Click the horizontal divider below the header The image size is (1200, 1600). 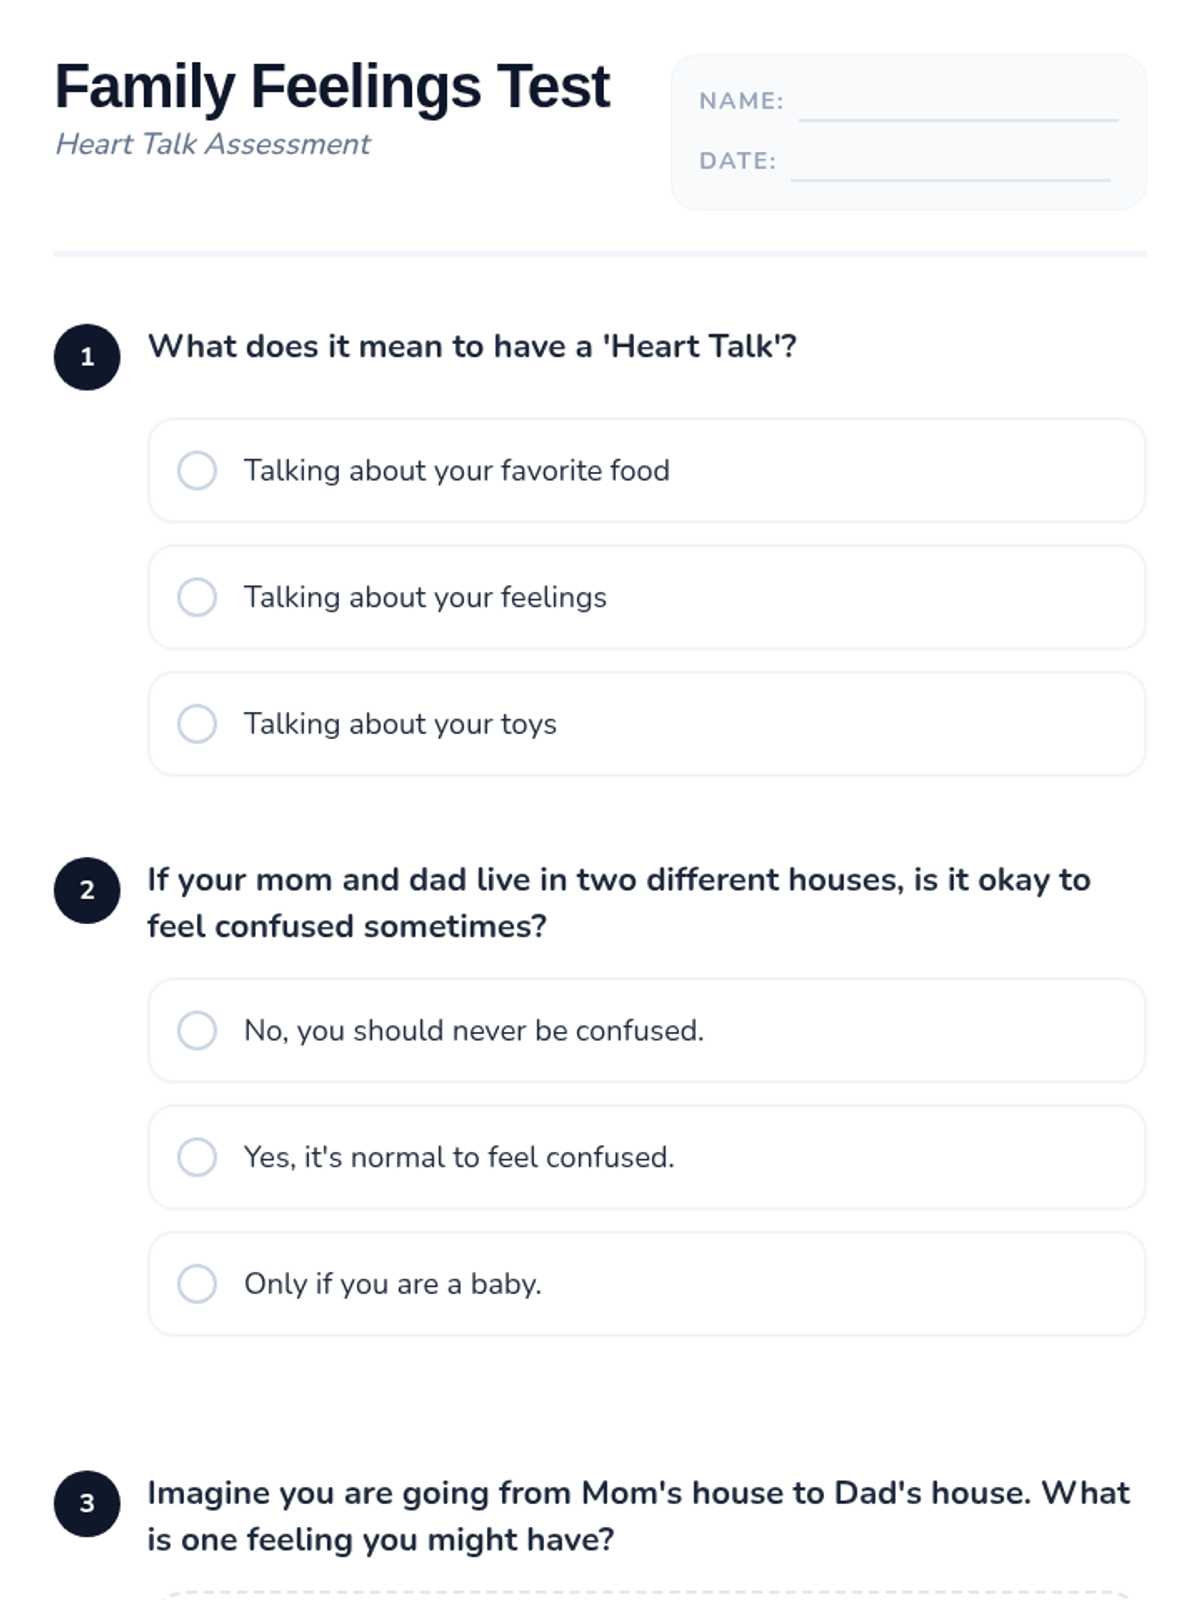[x=600, y=254]
